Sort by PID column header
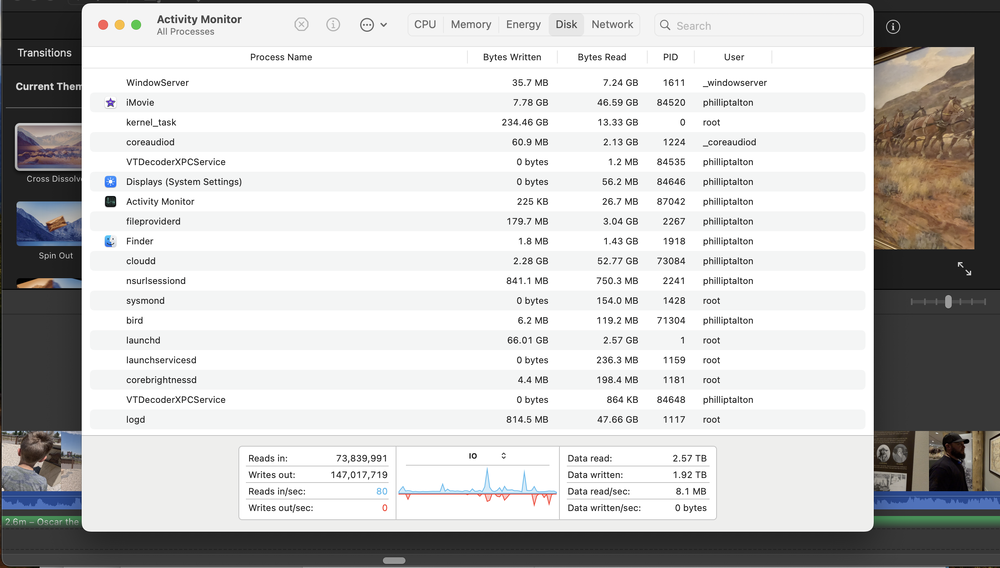The image size is (1000, 568). coord(670,57)
